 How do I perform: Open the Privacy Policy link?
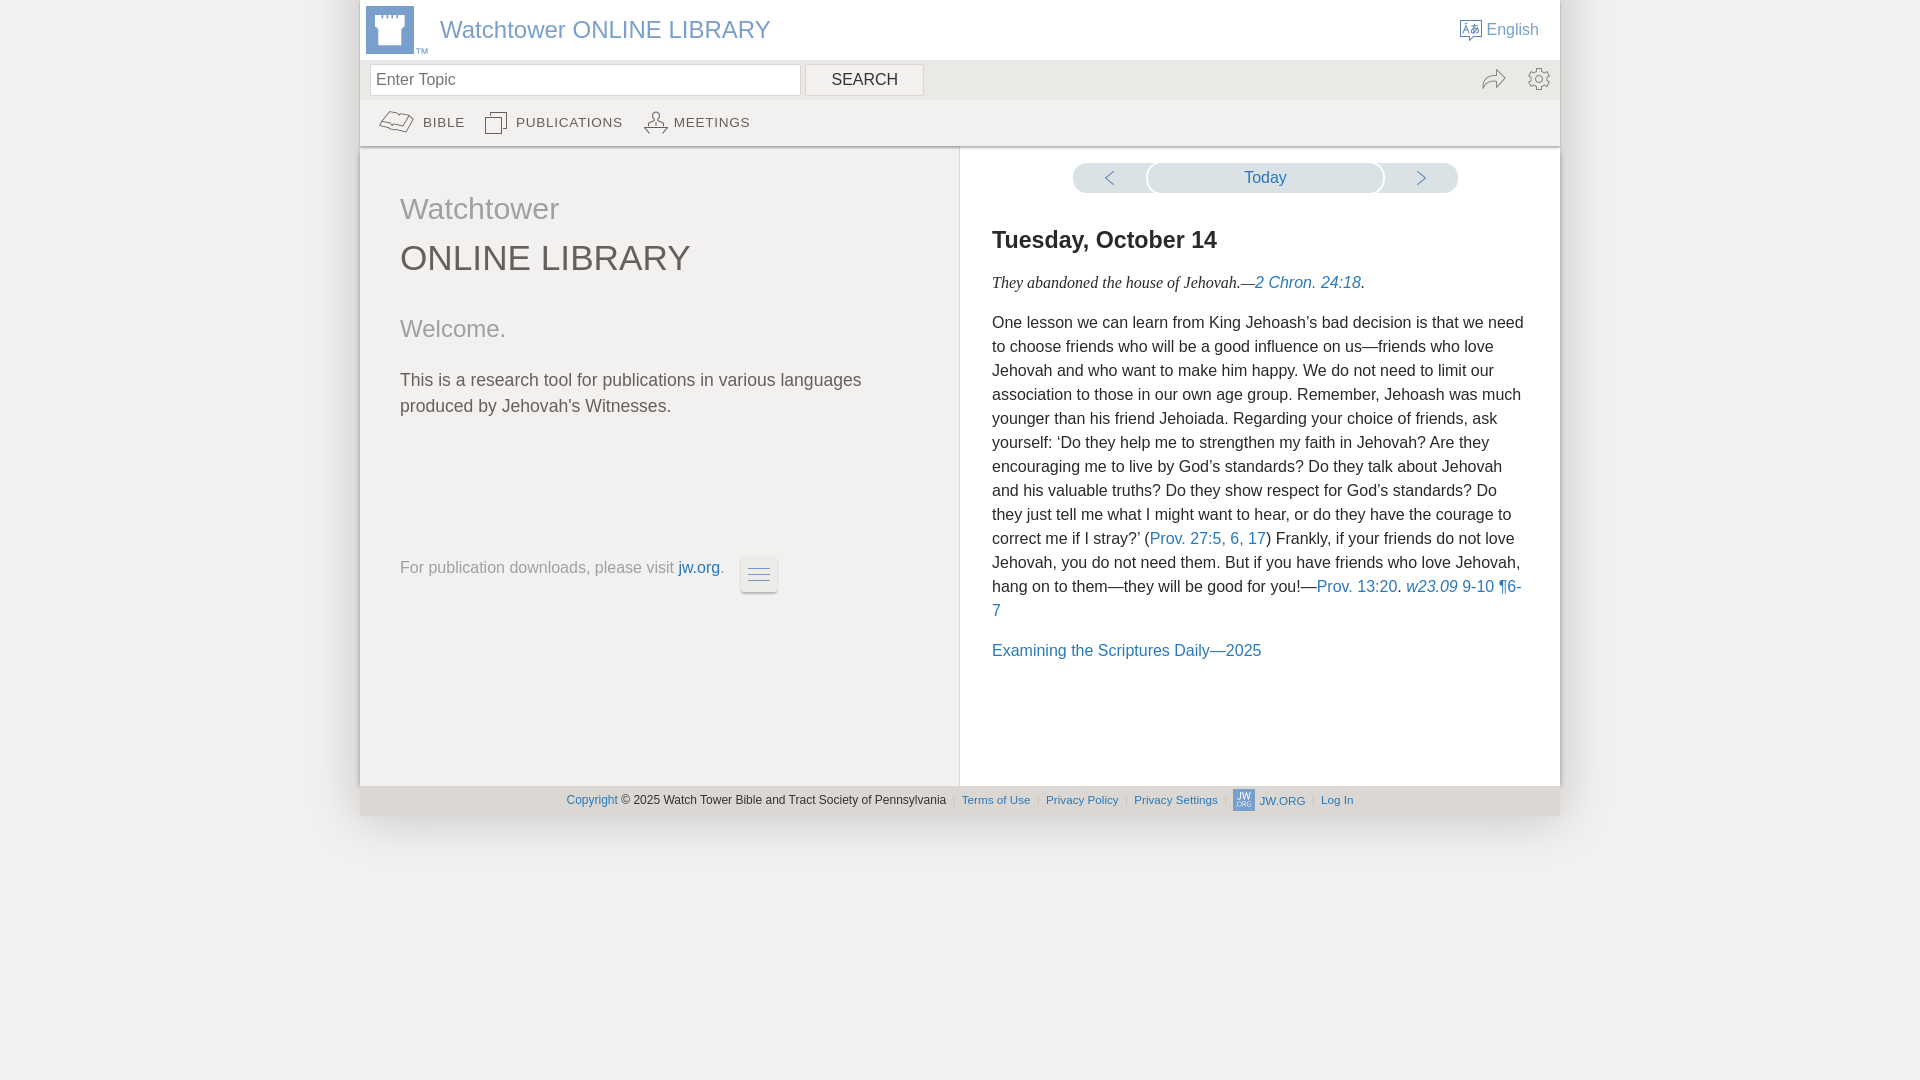point(1082,800)
